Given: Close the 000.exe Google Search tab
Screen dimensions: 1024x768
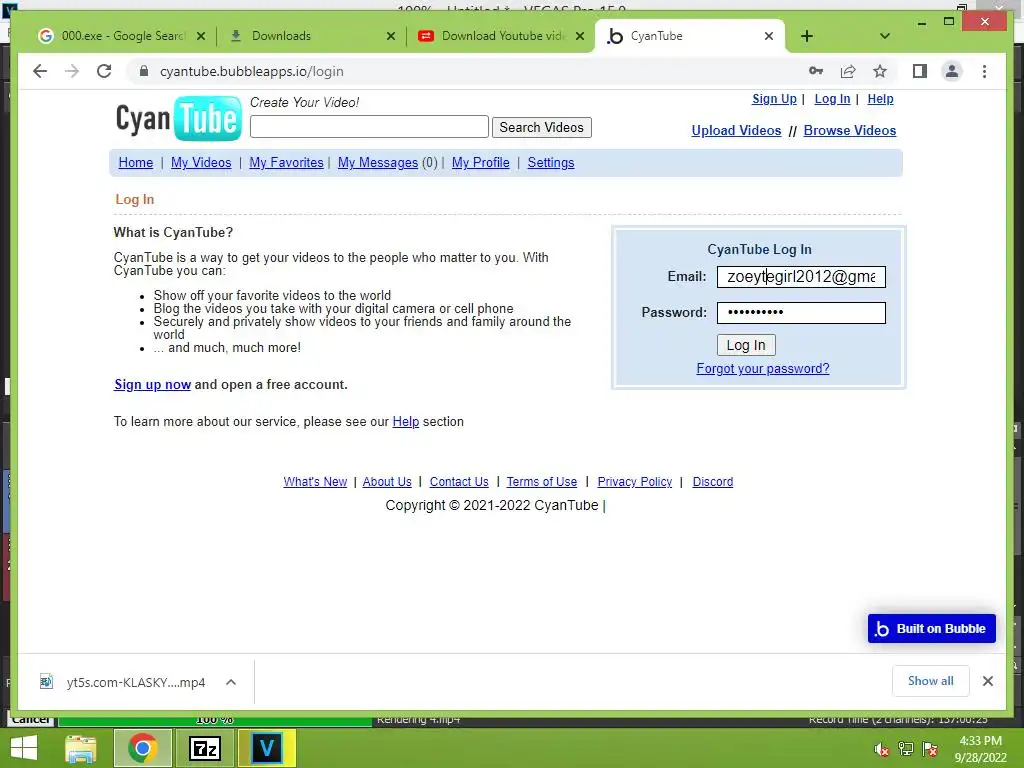Looking at the screenshot, I should point(201,36).
